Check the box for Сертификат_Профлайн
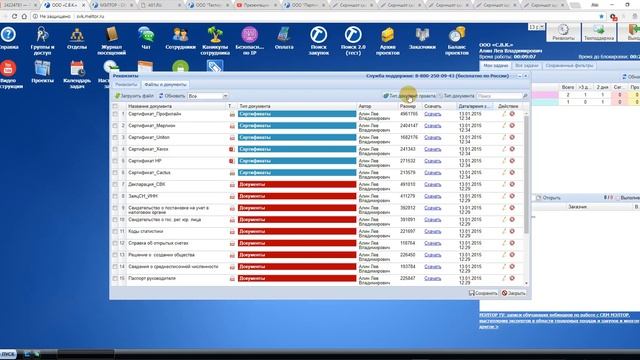Viewport: 640px width, 360px height. coord(115,114)
